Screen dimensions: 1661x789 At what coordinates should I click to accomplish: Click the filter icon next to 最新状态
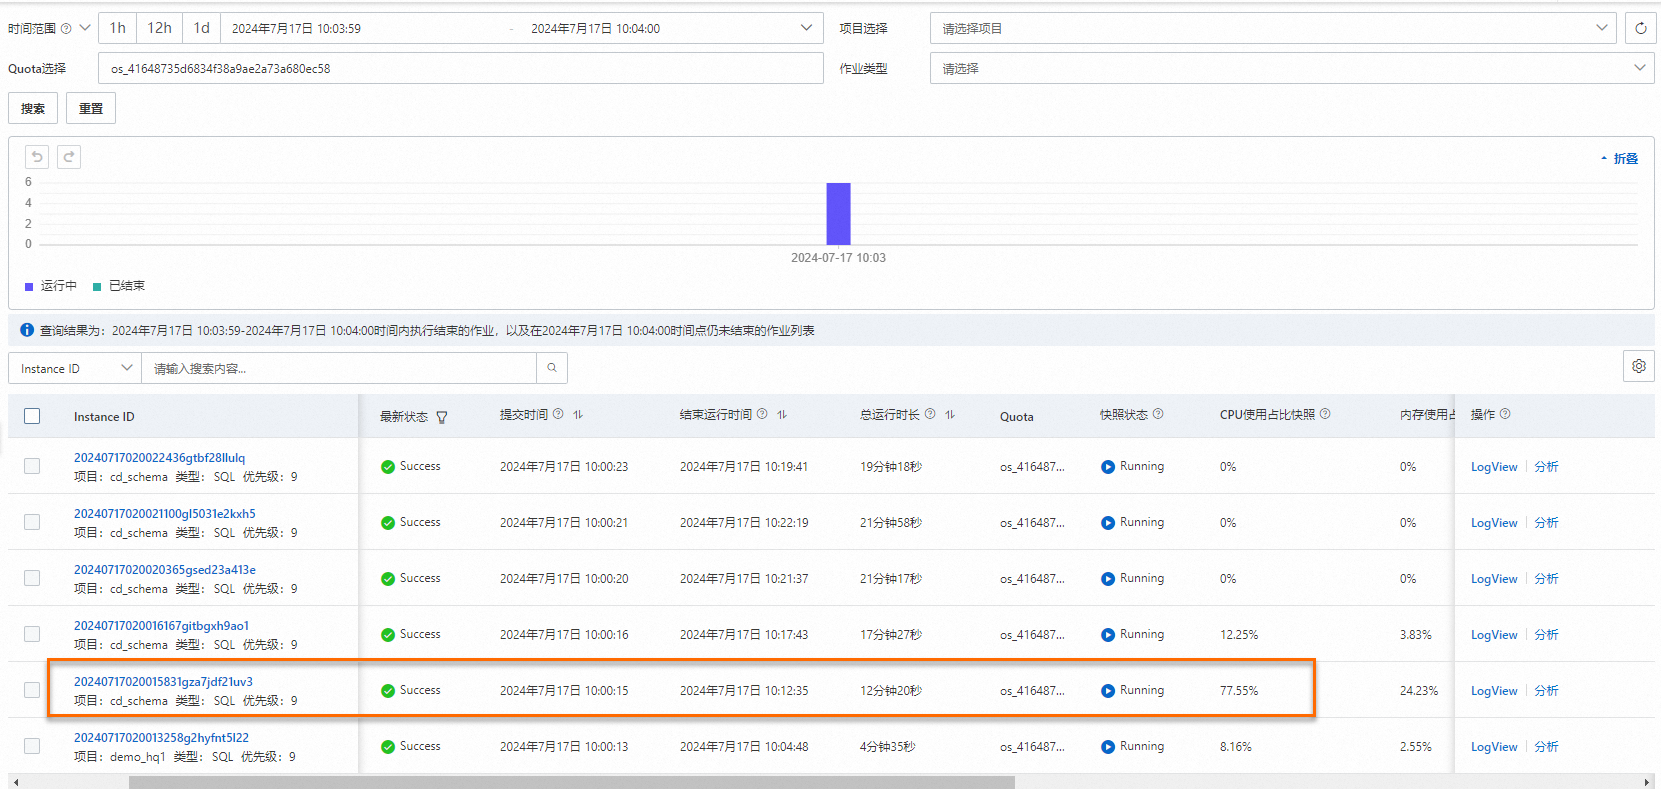coord(442,417)
